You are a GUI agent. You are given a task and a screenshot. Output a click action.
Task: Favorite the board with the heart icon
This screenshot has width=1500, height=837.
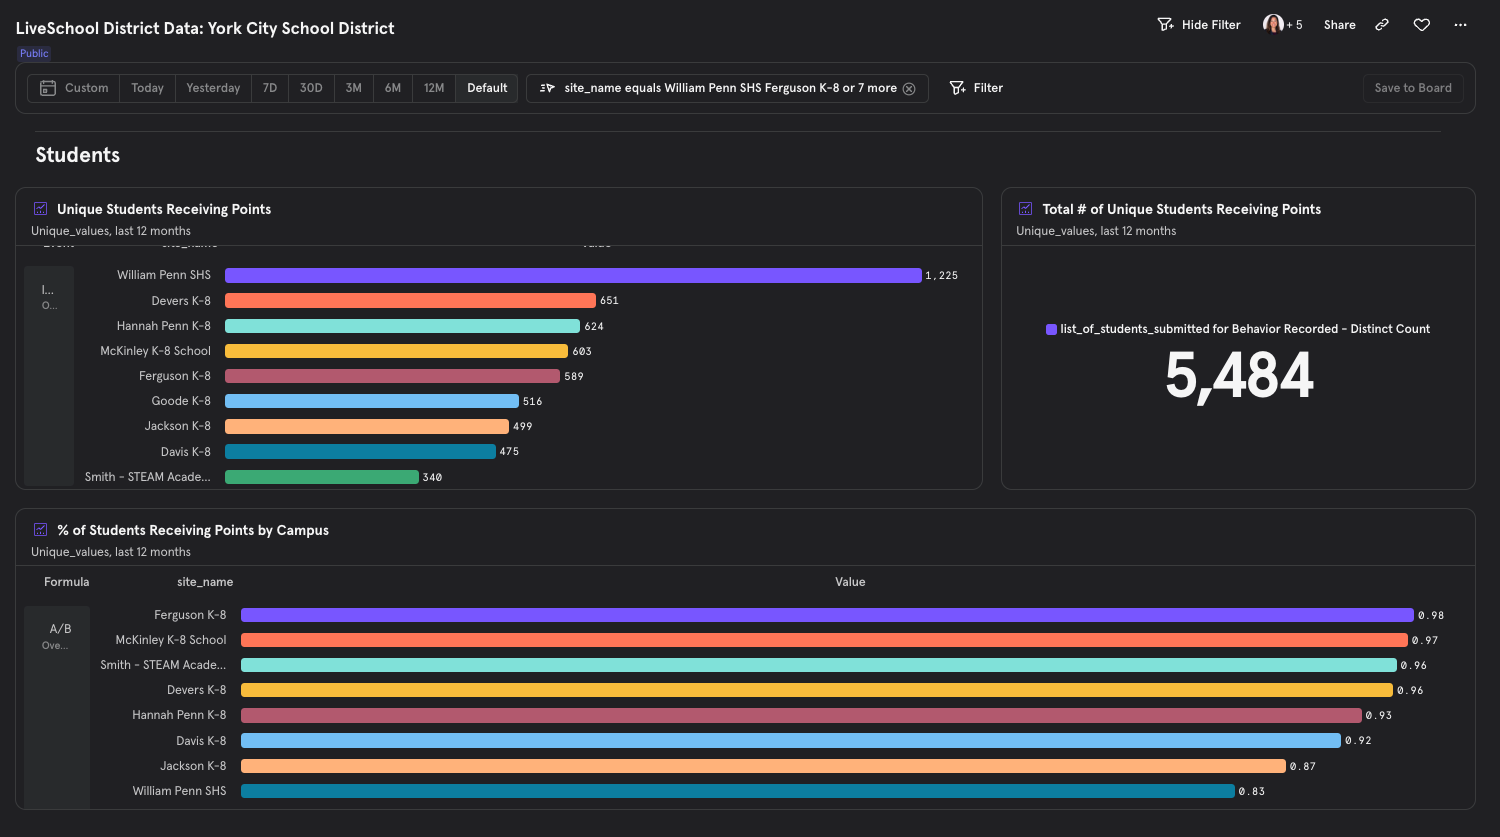(x=1421, y=25)
